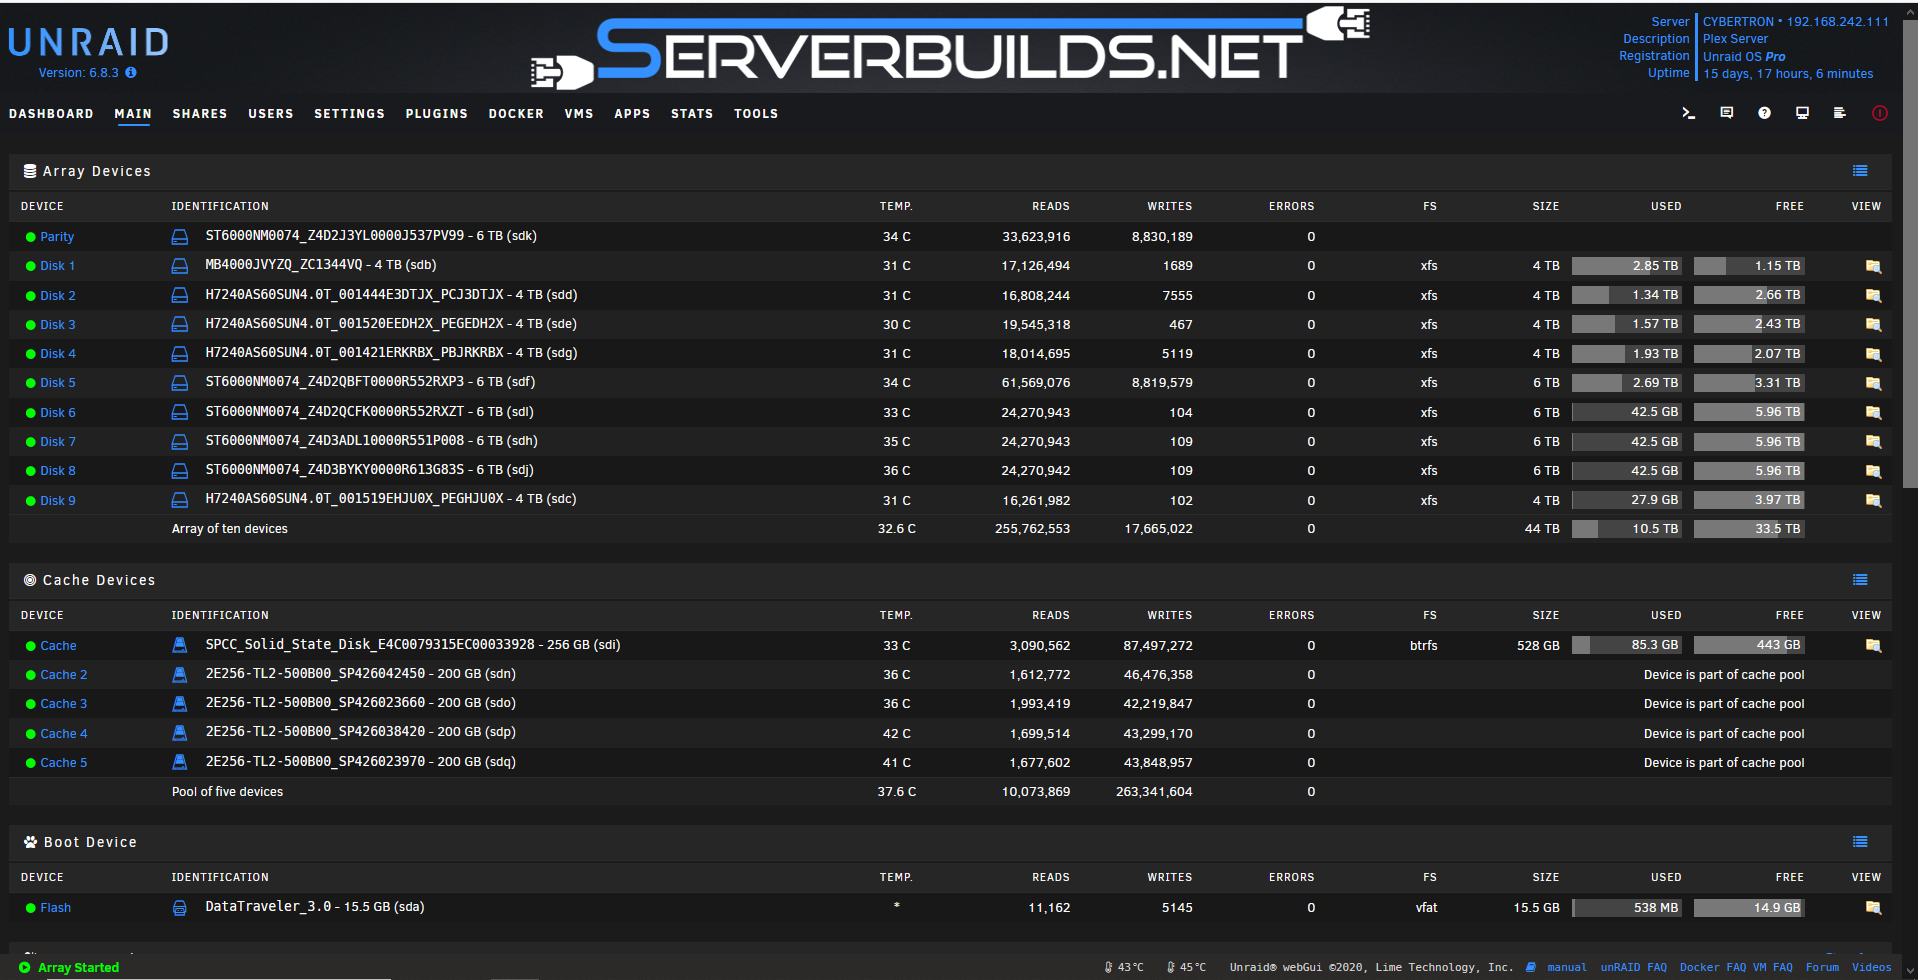Open Videos footer link
The height and width of the screenshot is (980, 1918).
click(x=1872, y=967)
